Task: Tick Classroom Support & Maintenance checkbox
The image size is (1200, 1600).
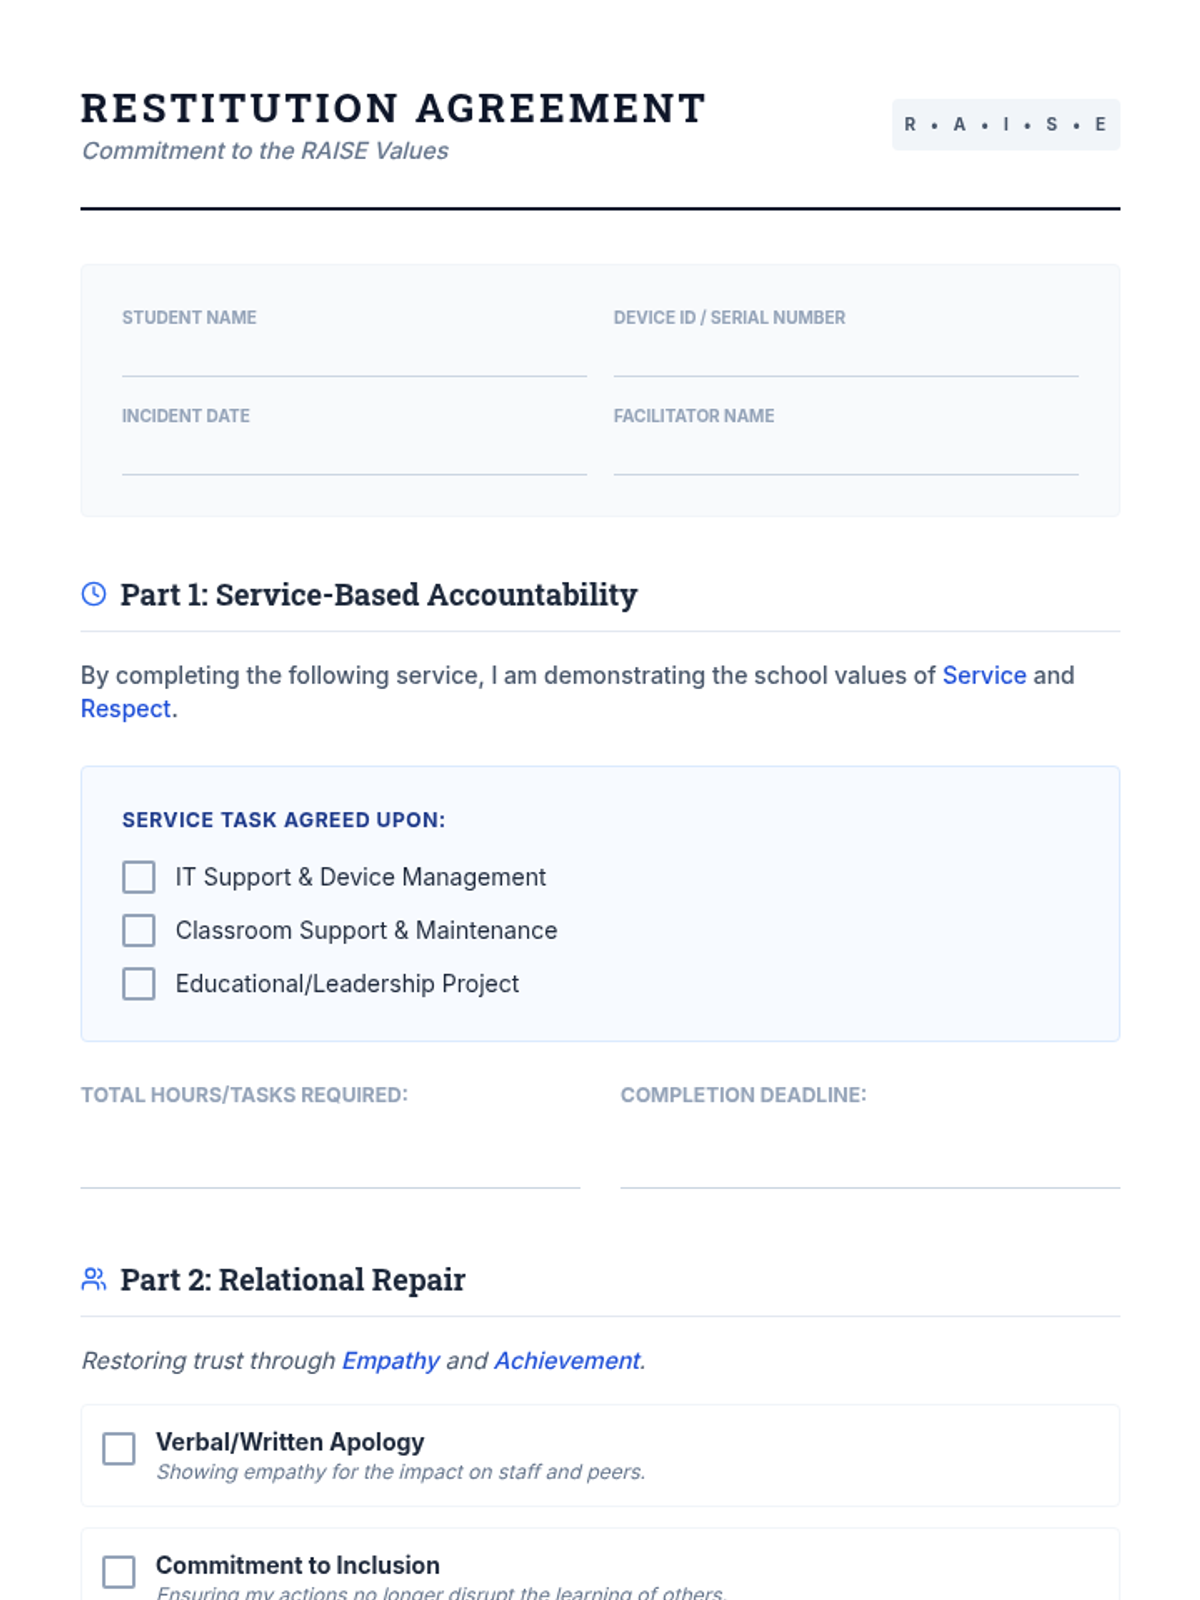Action: [x=139, y=930]
